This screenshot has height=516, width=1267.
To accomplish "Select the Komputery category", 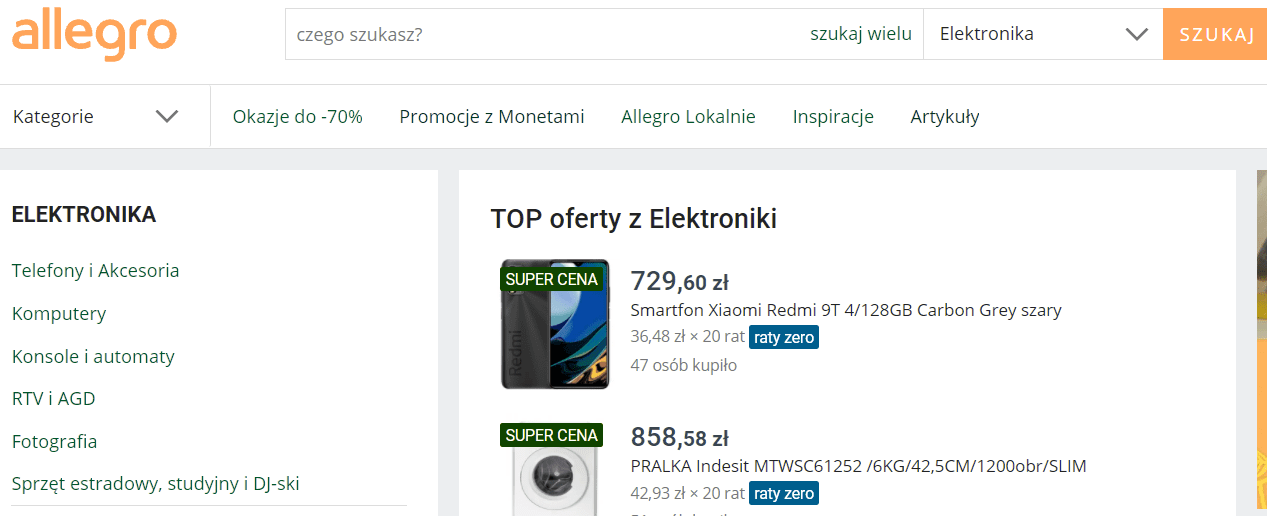I will click(x=59, y=313).
